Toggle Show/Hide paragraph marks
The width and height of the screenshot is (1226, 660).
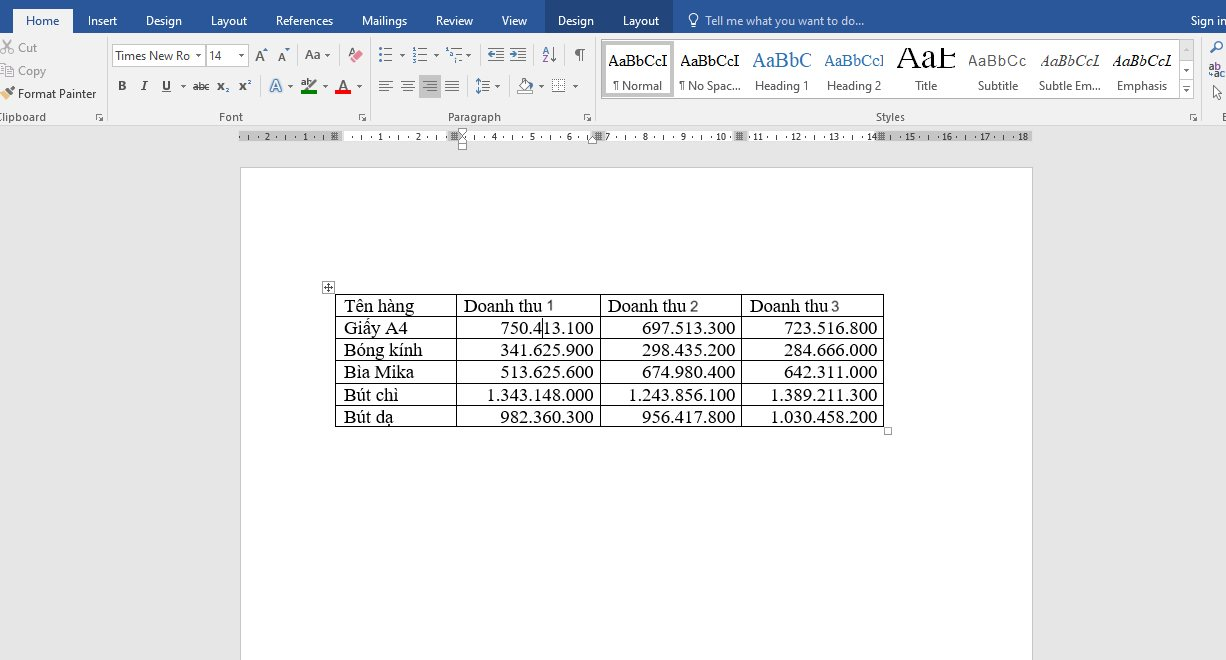[579, 55]
